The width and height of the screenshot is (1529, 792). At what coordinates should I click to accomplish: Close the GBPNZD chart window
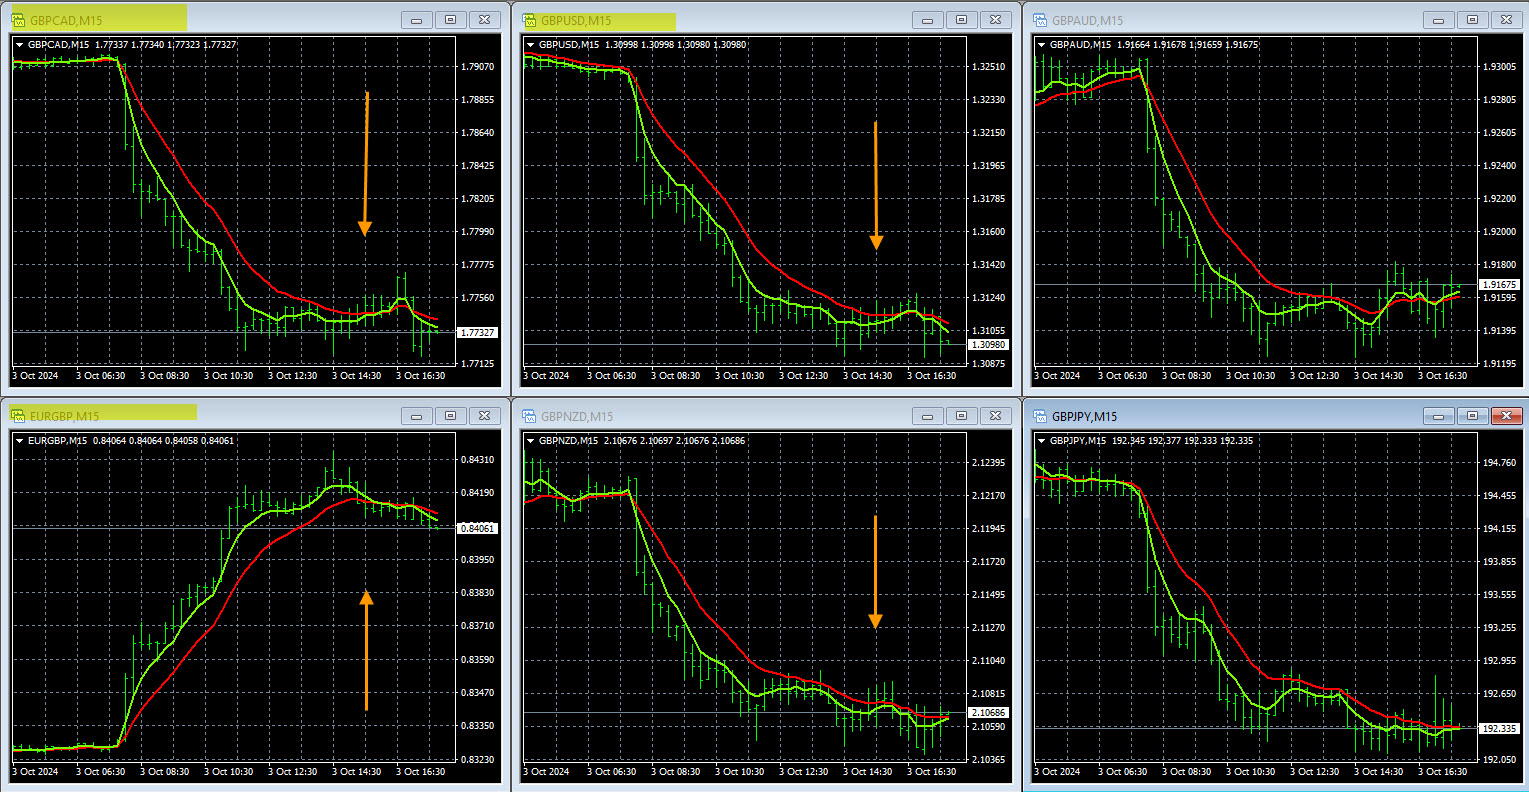[x=996, y=416]
